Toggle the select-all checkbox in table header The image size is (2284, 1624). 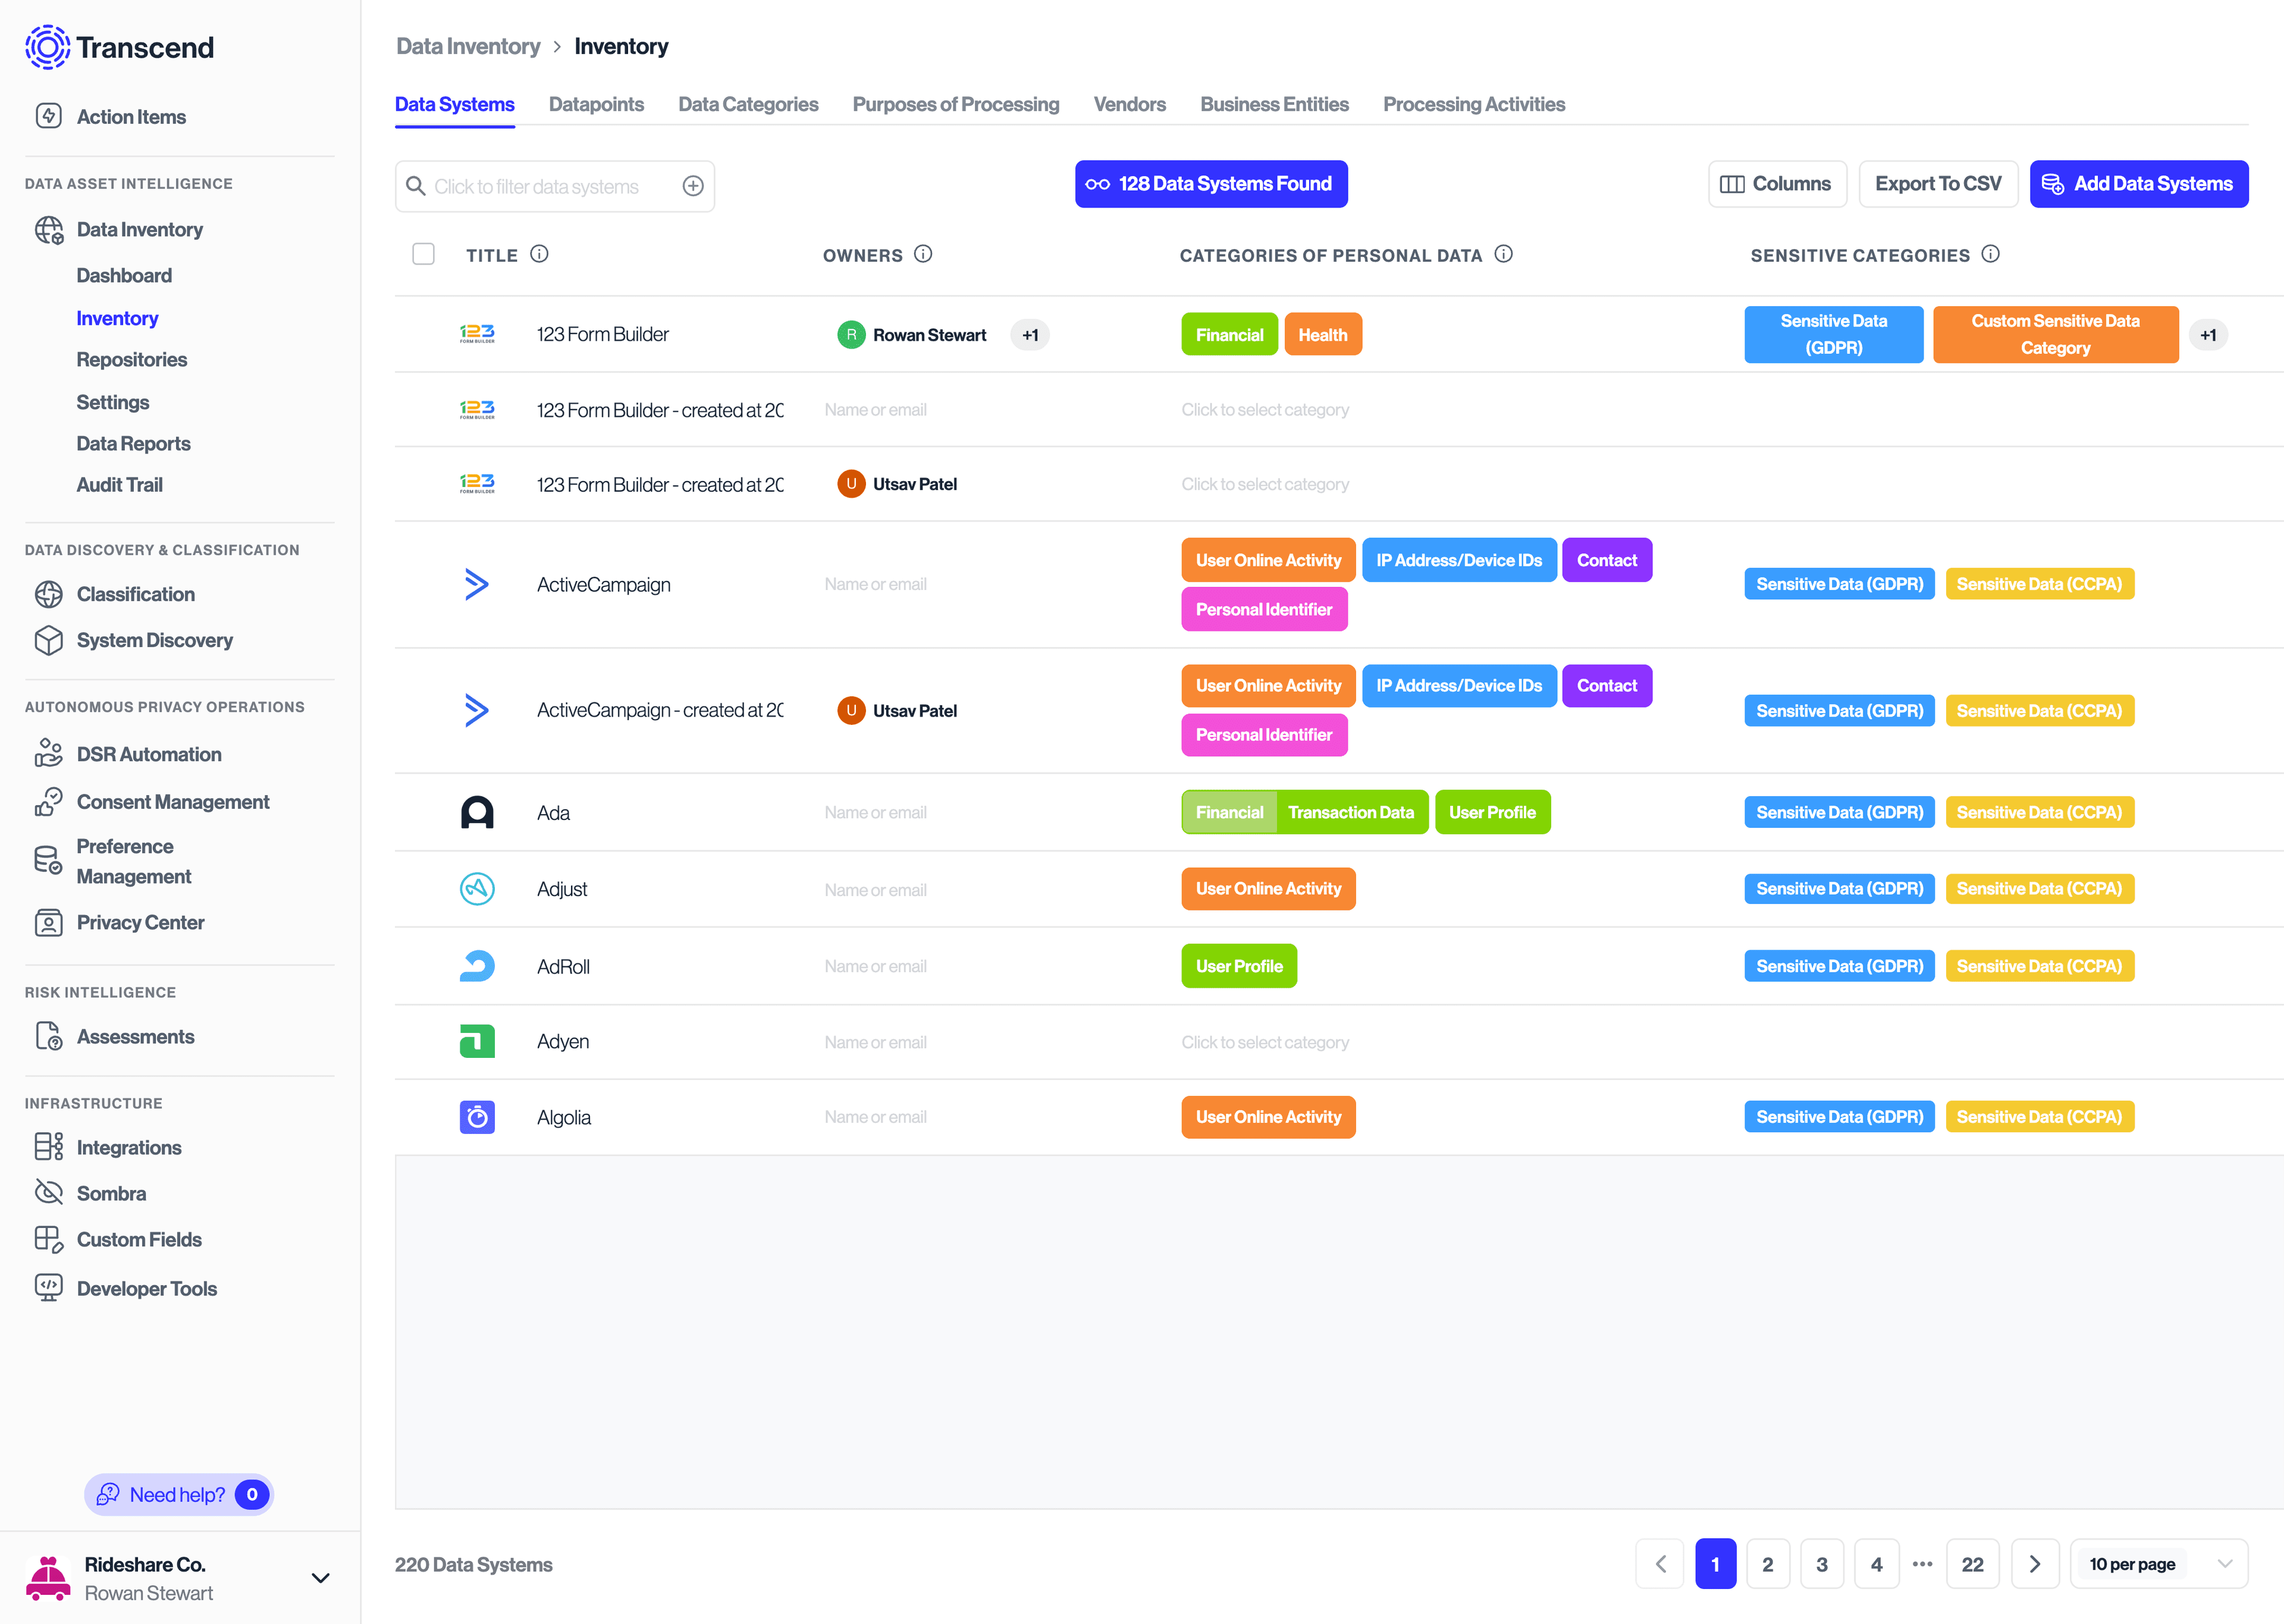[x=424, y=254]
